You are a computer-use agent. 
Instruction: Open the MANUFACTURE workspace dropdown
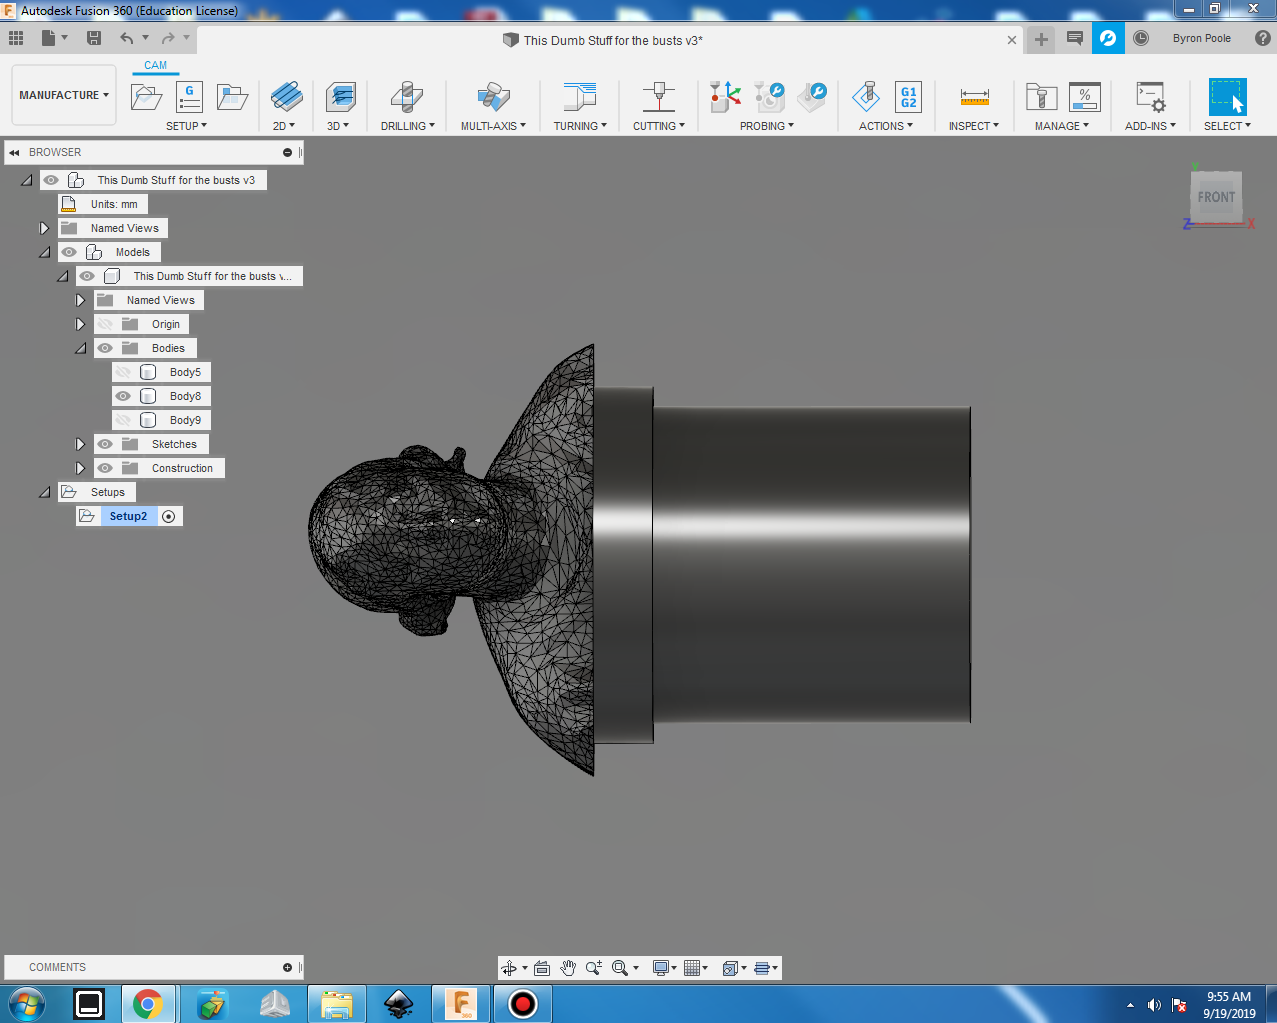[x=63, y=95]
